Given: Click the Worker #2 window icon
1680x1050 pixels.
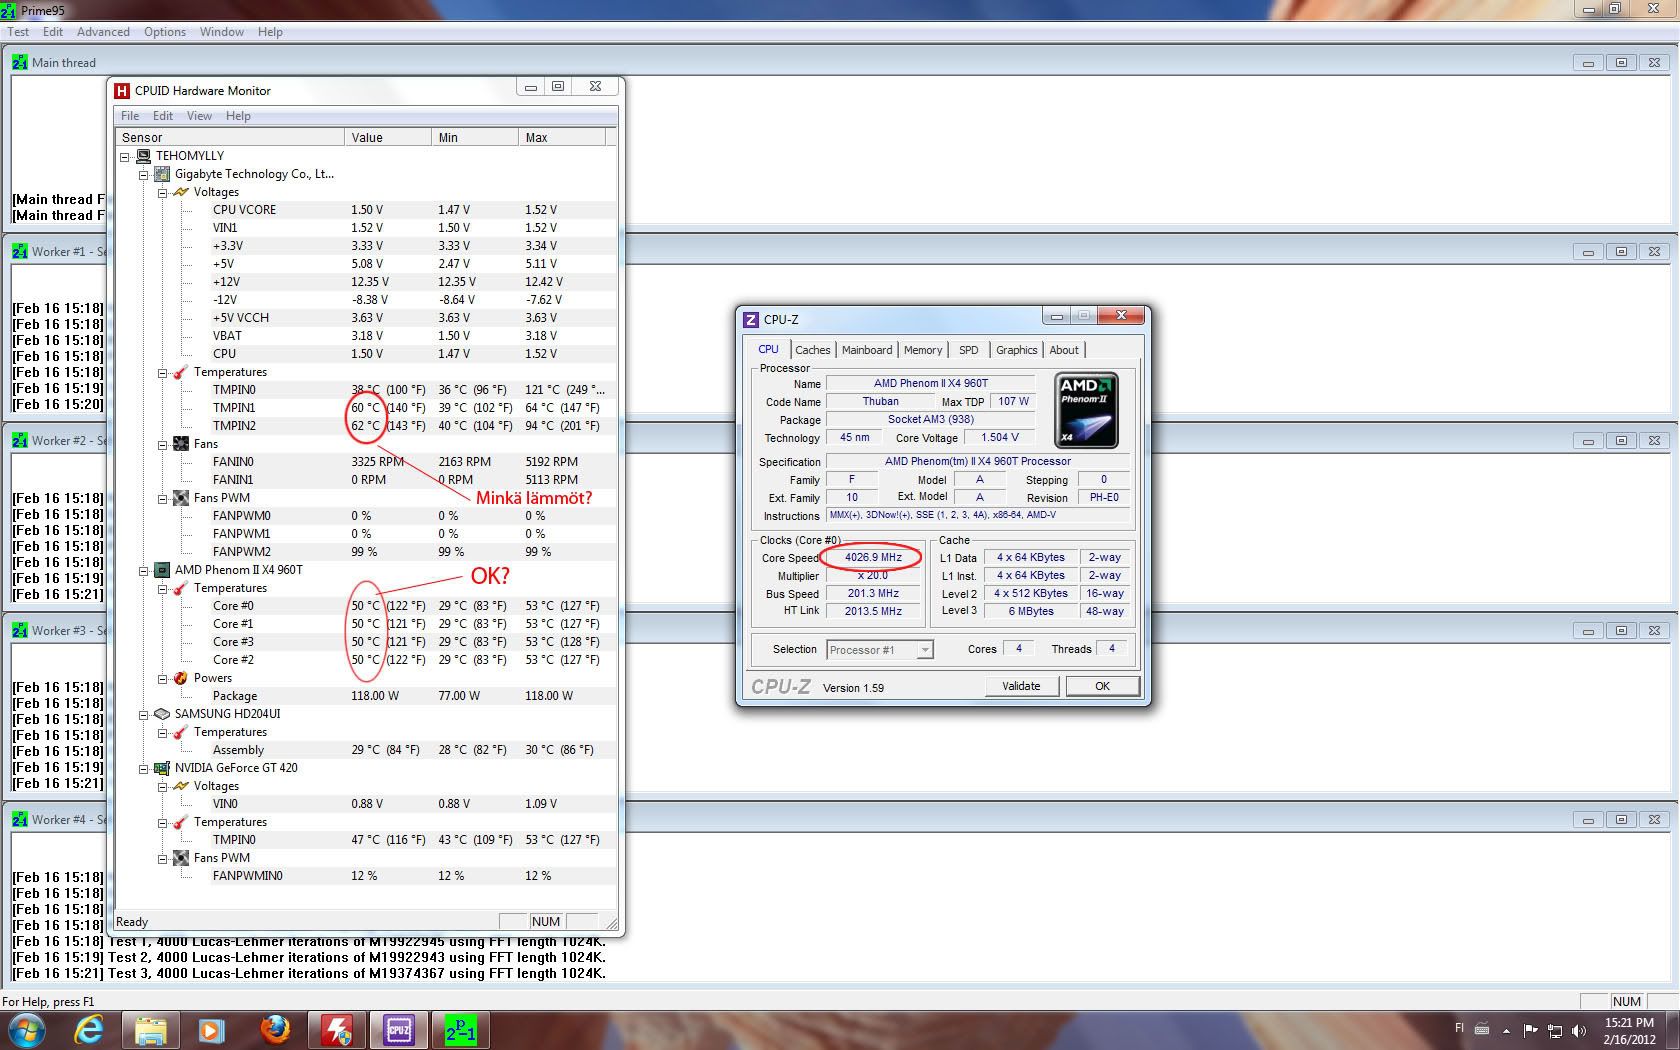Looking at the screenshot, I should 20,440.
